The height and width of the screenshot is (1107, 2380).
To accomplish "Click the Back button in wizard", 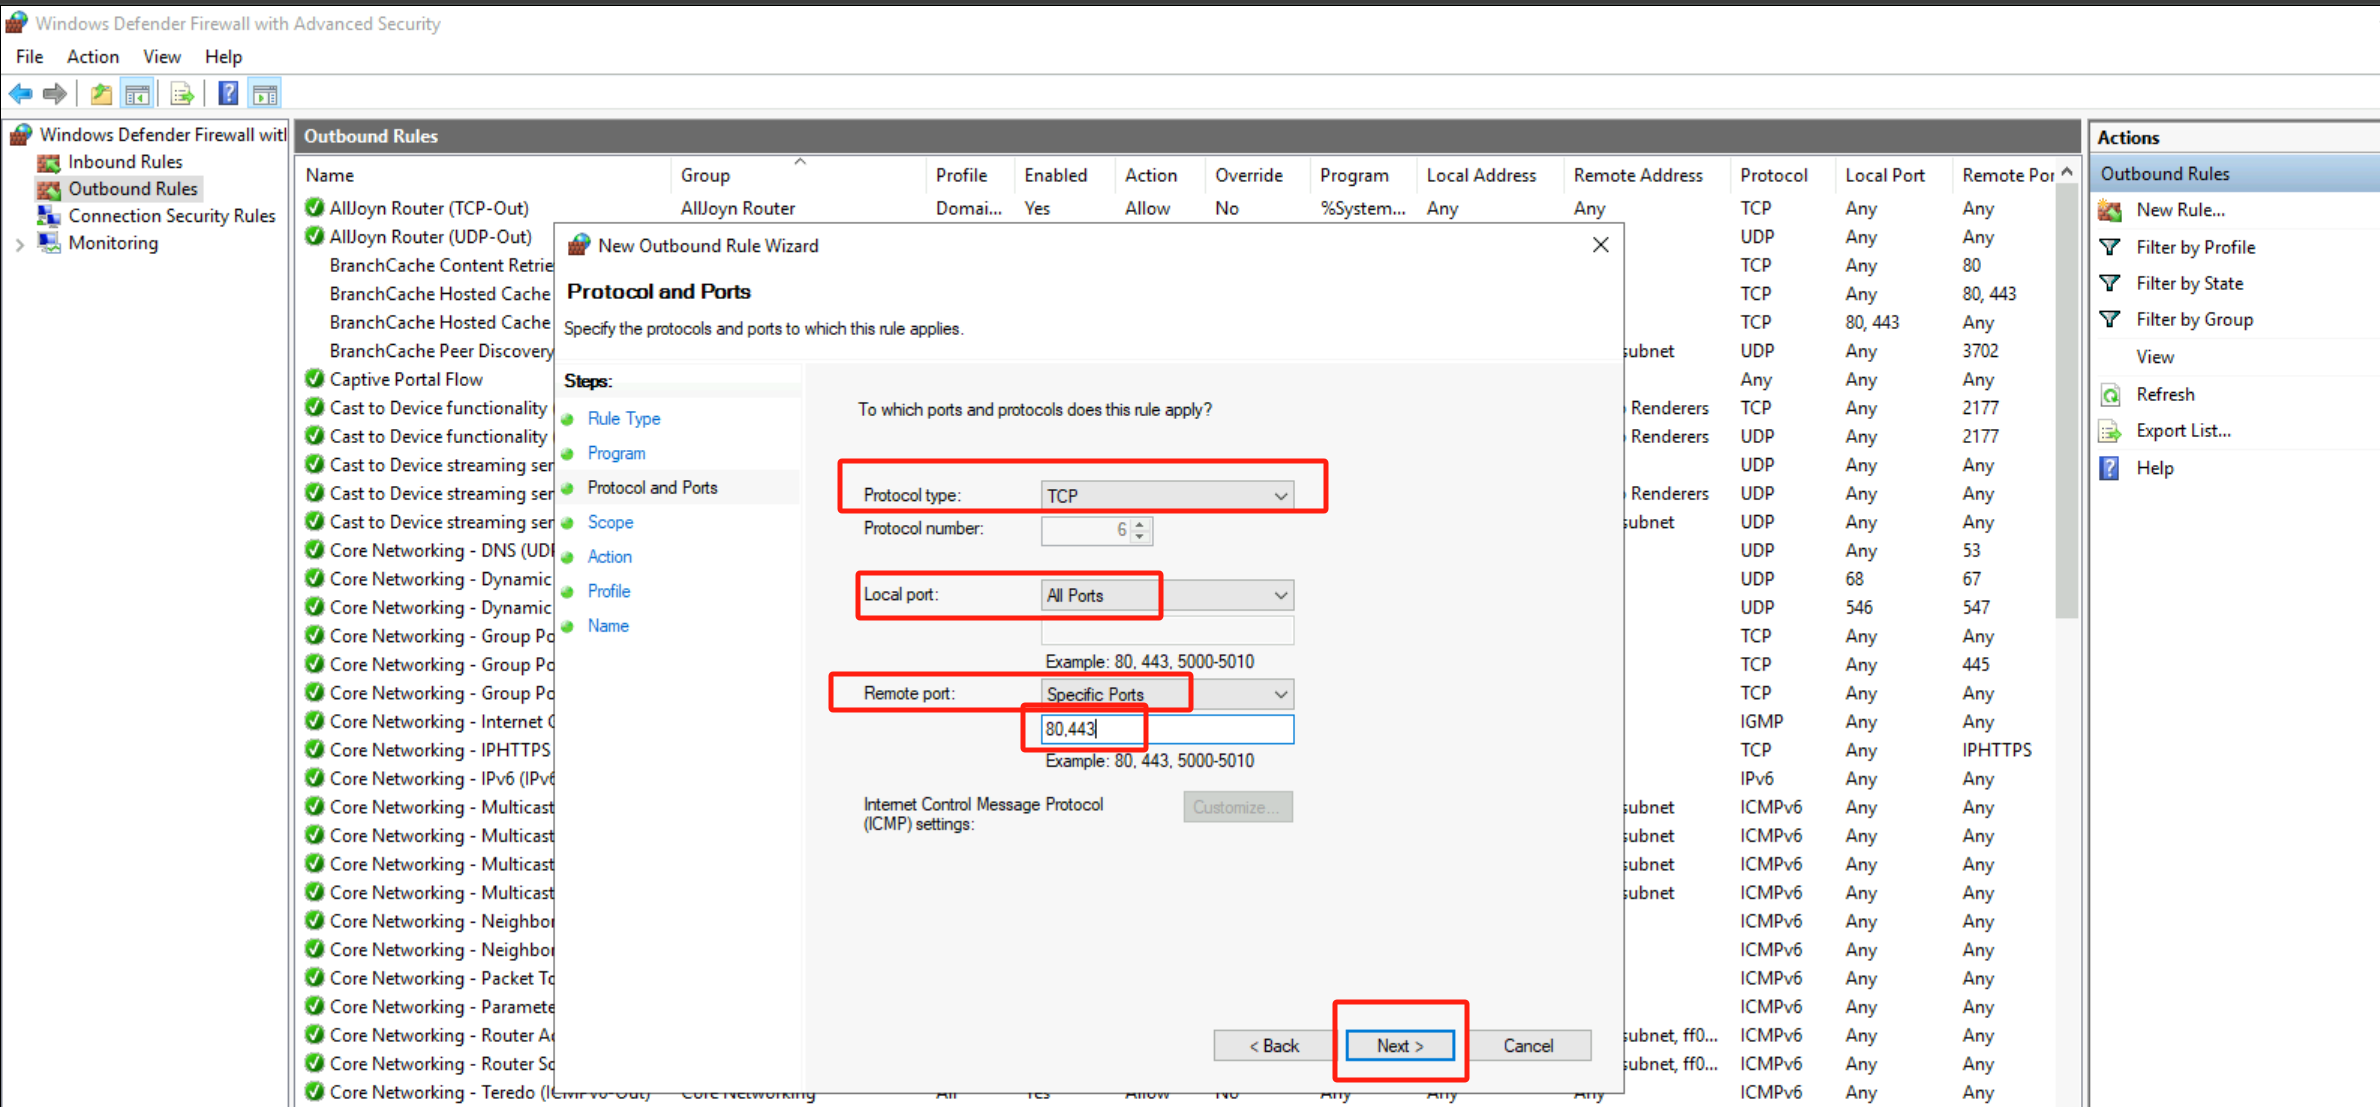I will (1273, 1045).
